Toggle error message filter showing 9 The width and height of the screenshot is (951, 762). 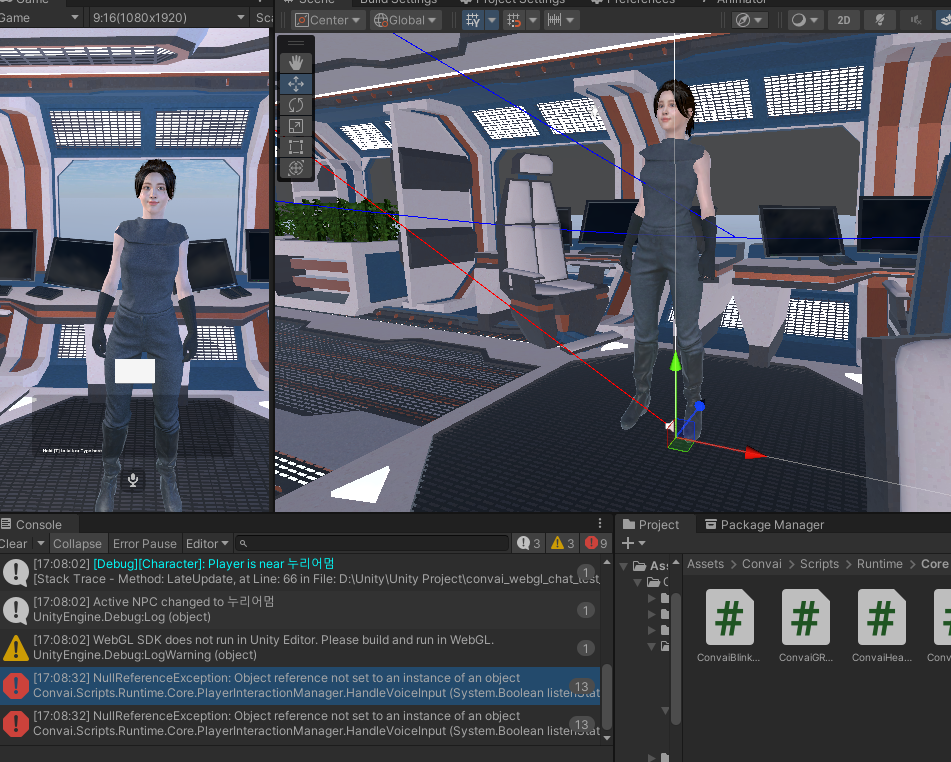596,544
